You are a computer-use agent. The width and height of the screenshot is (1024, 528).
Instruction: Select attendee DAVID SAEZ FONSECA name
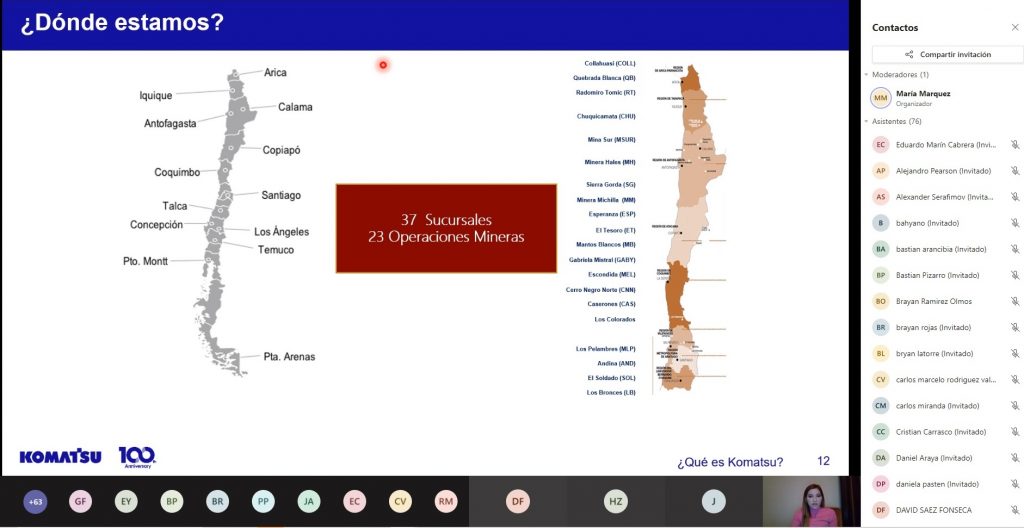(934, 510)
